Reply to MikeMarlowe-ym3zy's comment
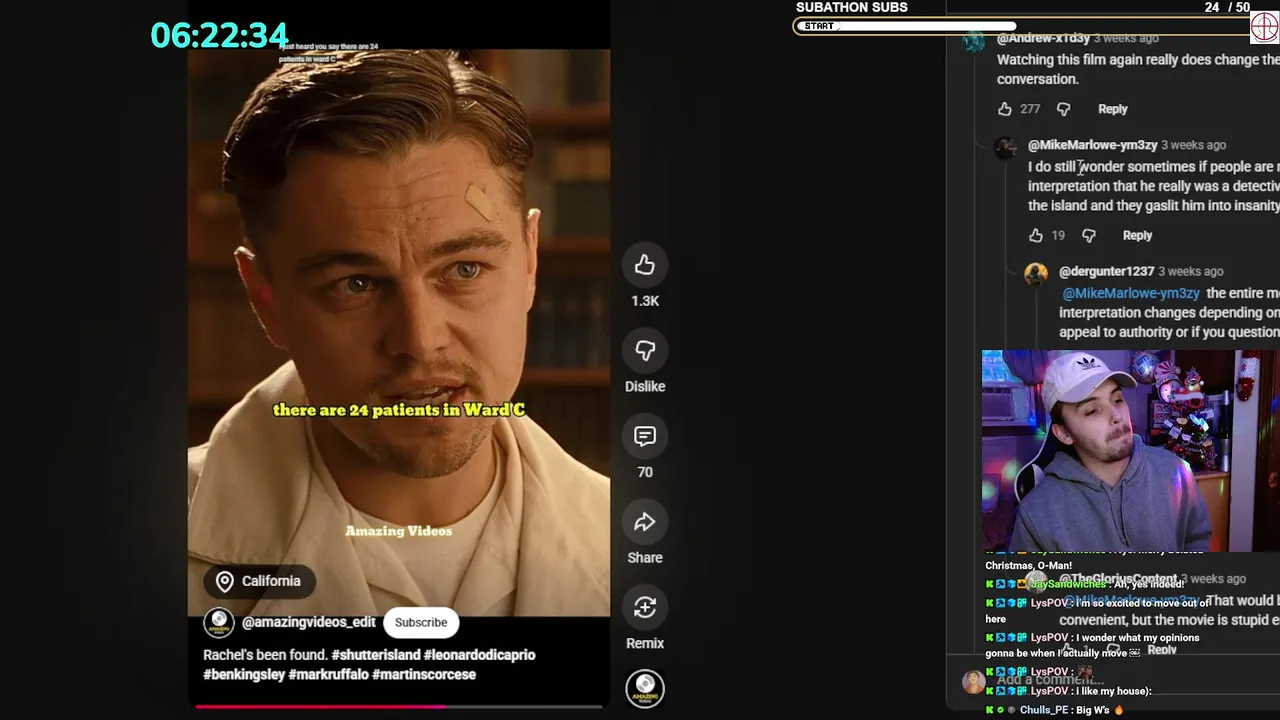 coord(1137,235)
